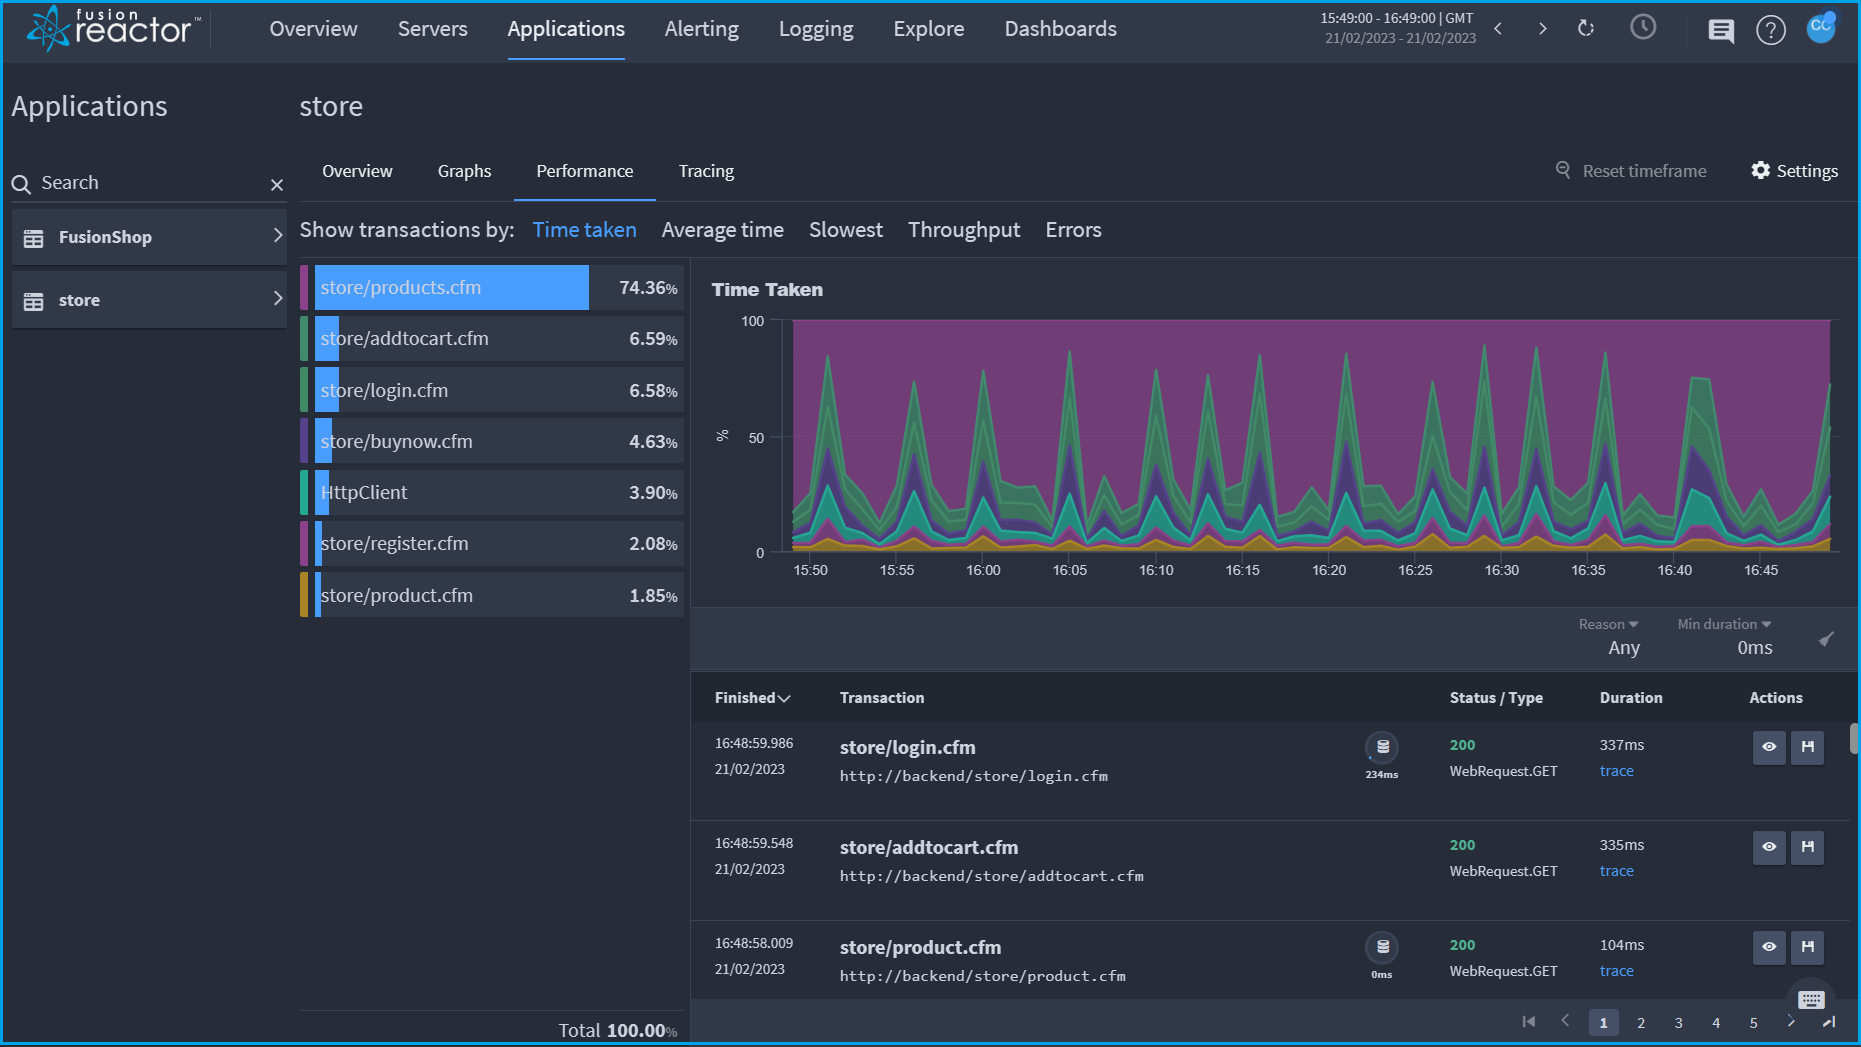View details of store/addtocart.cfm with eye icon
The image size is (1861, 1047).
pos(1769,847)
